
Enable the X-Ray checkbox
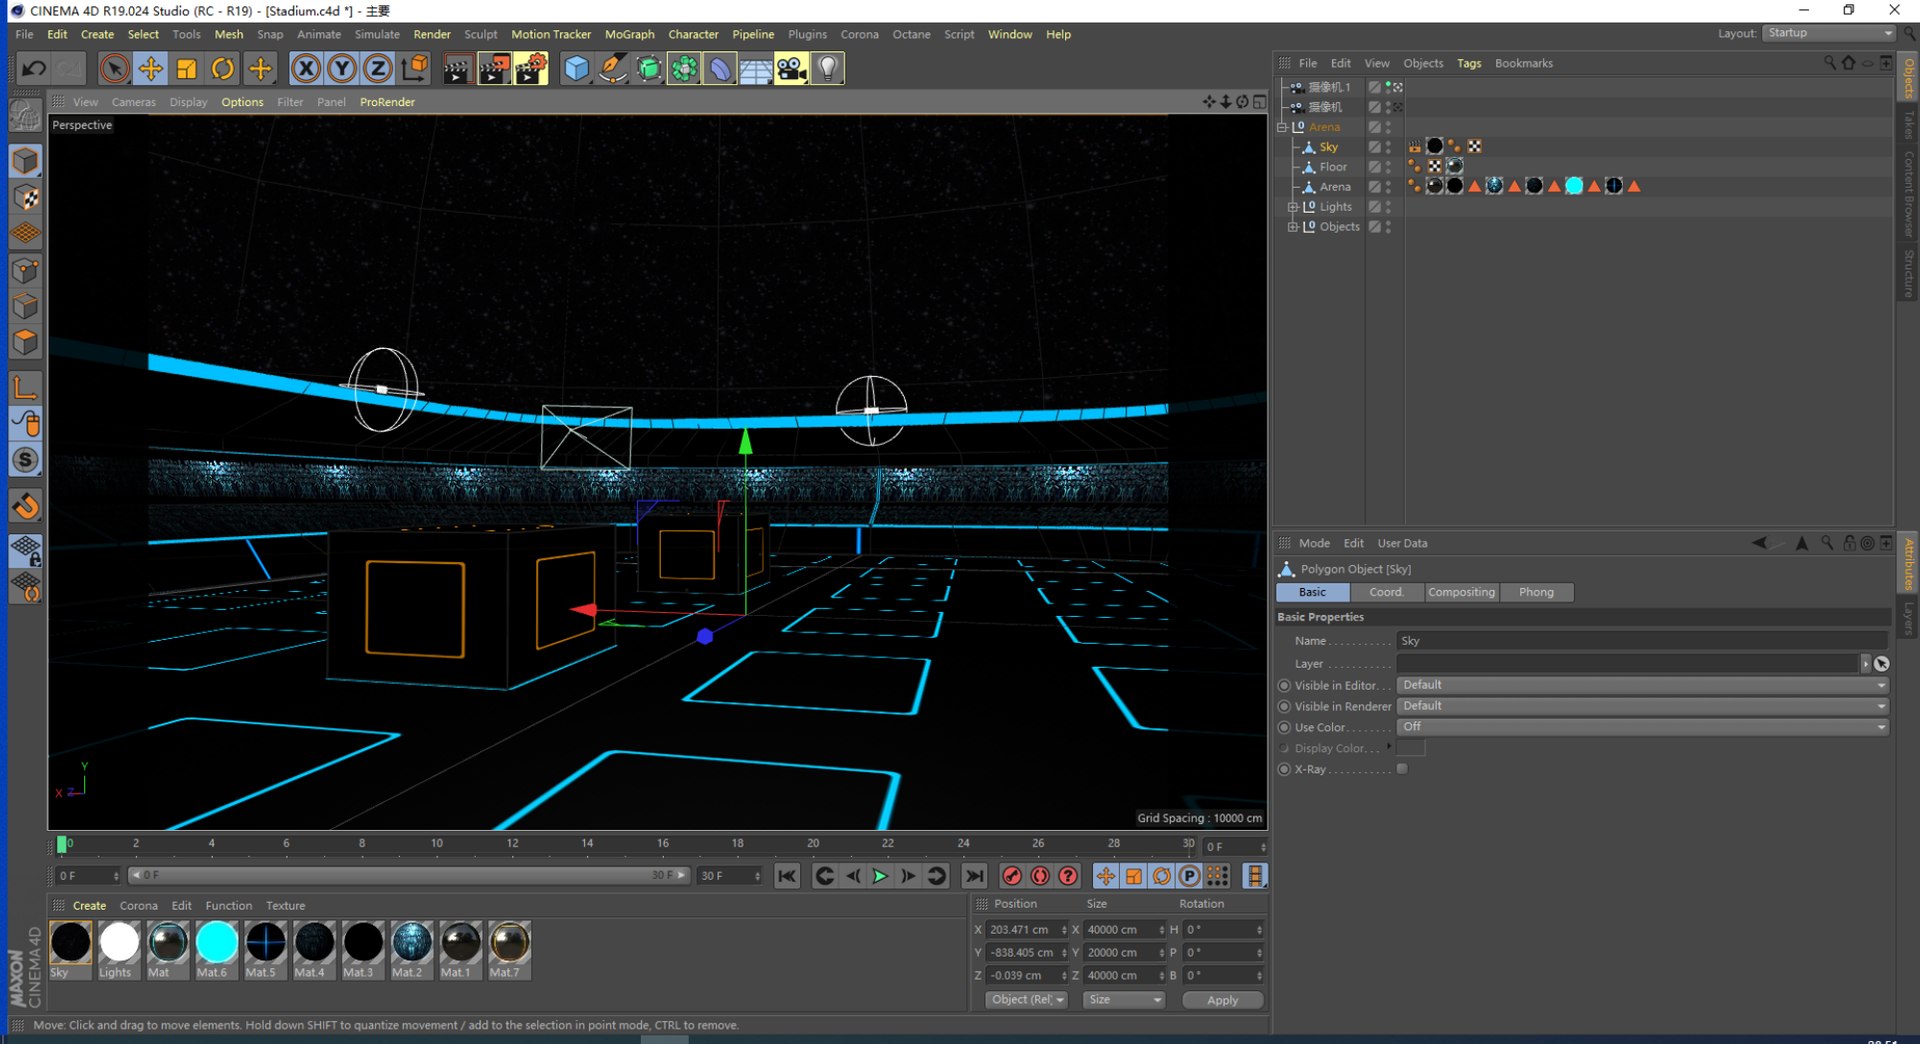point(1402,769)
